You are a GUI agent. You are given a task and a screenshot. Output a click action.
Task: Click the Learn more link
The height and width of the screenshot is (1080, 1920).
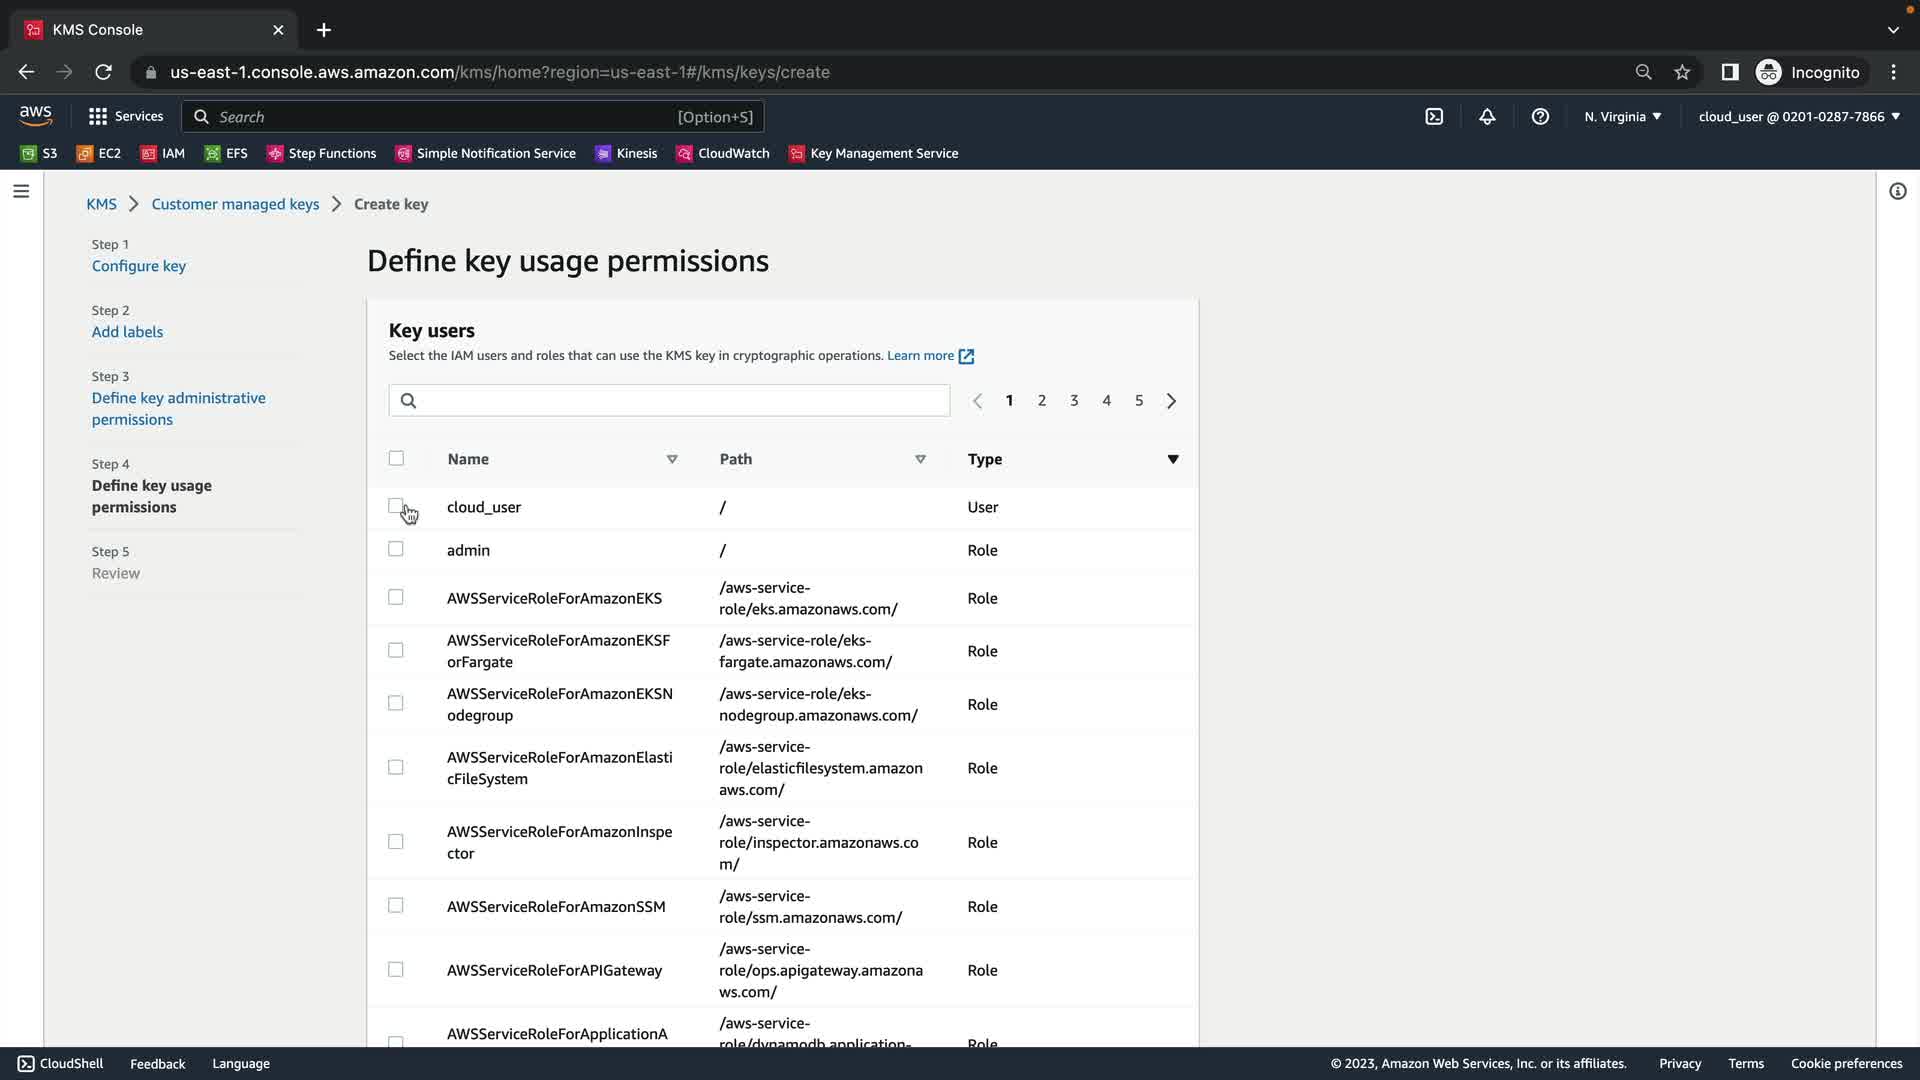click(x=920, y=356)
